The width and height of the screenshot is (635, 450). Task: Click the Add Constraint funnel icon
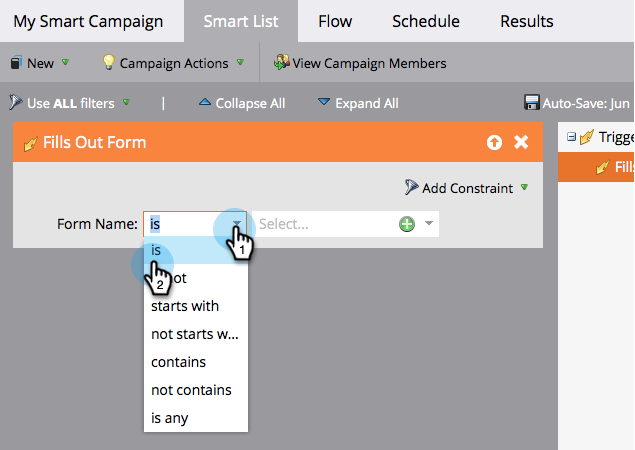pos(411,188)
